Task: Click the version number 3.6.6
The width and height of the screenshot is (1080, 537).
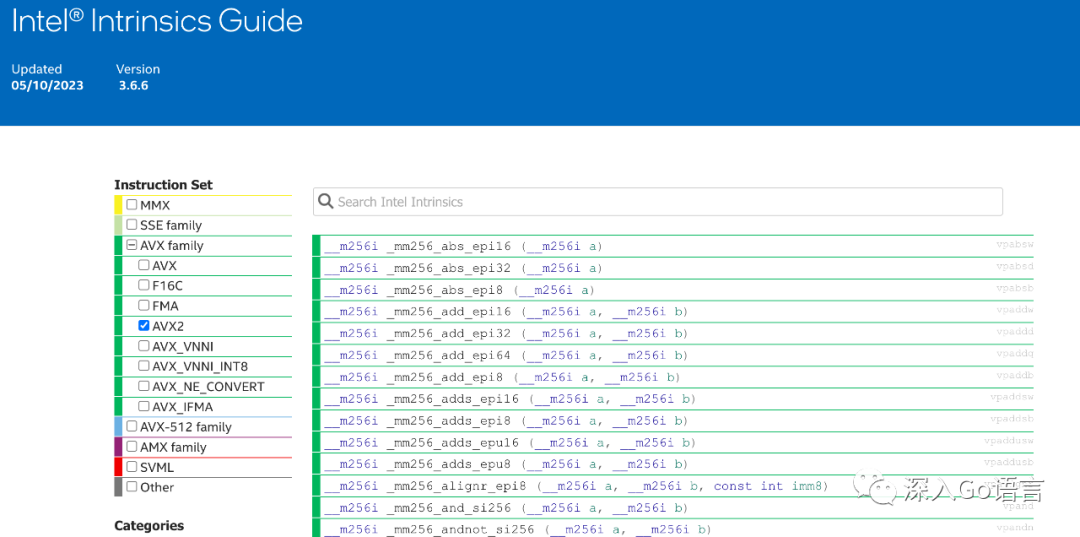Action: (134, 86)
